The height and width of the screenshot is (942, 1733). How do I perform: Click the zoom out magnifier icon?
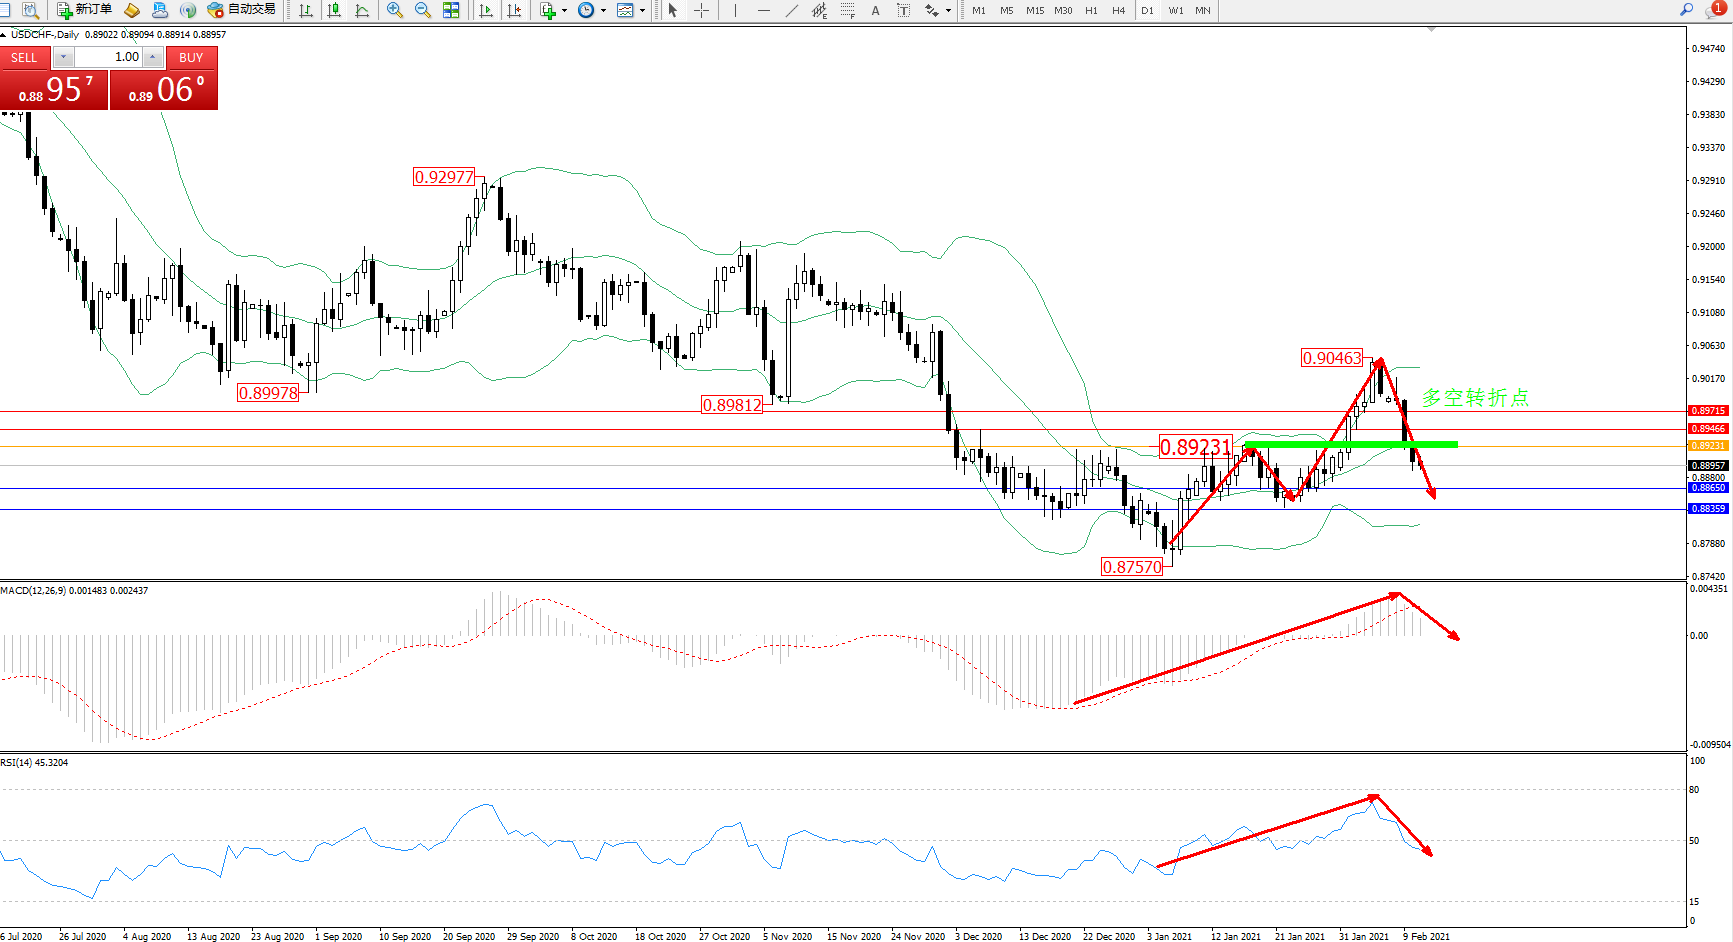tap(422, 10)
